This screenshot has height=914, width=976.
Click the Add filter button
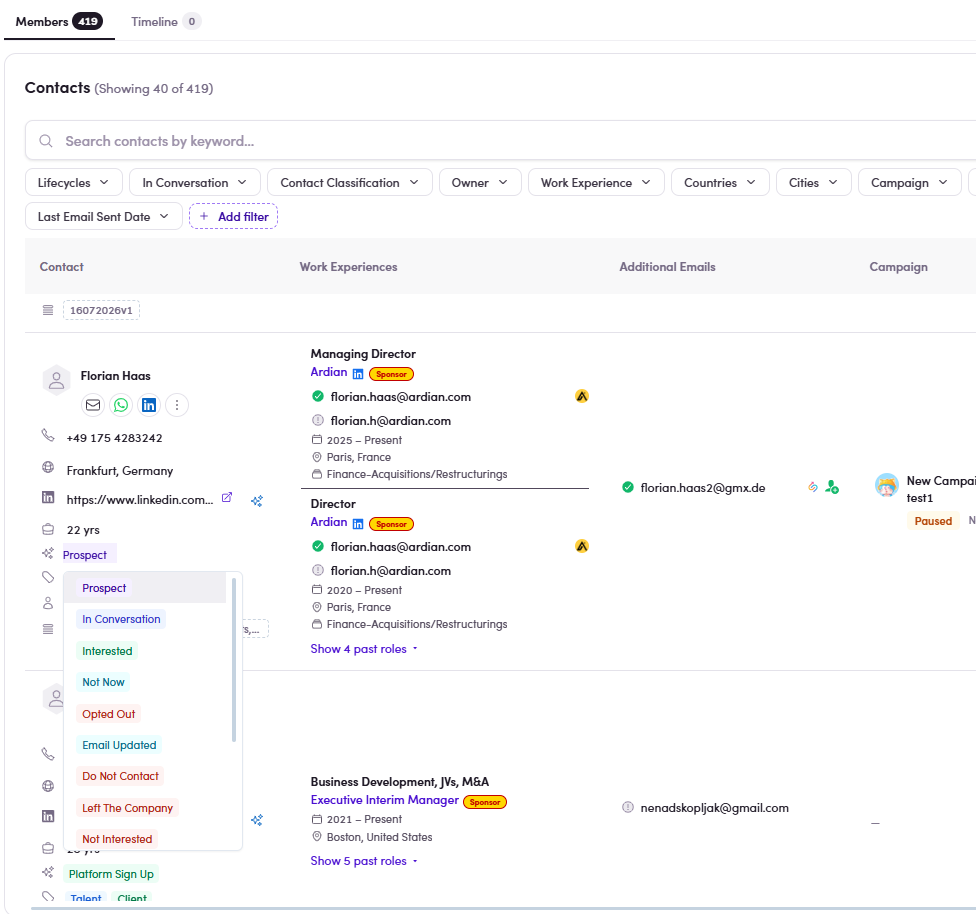[x=233, y=217]
